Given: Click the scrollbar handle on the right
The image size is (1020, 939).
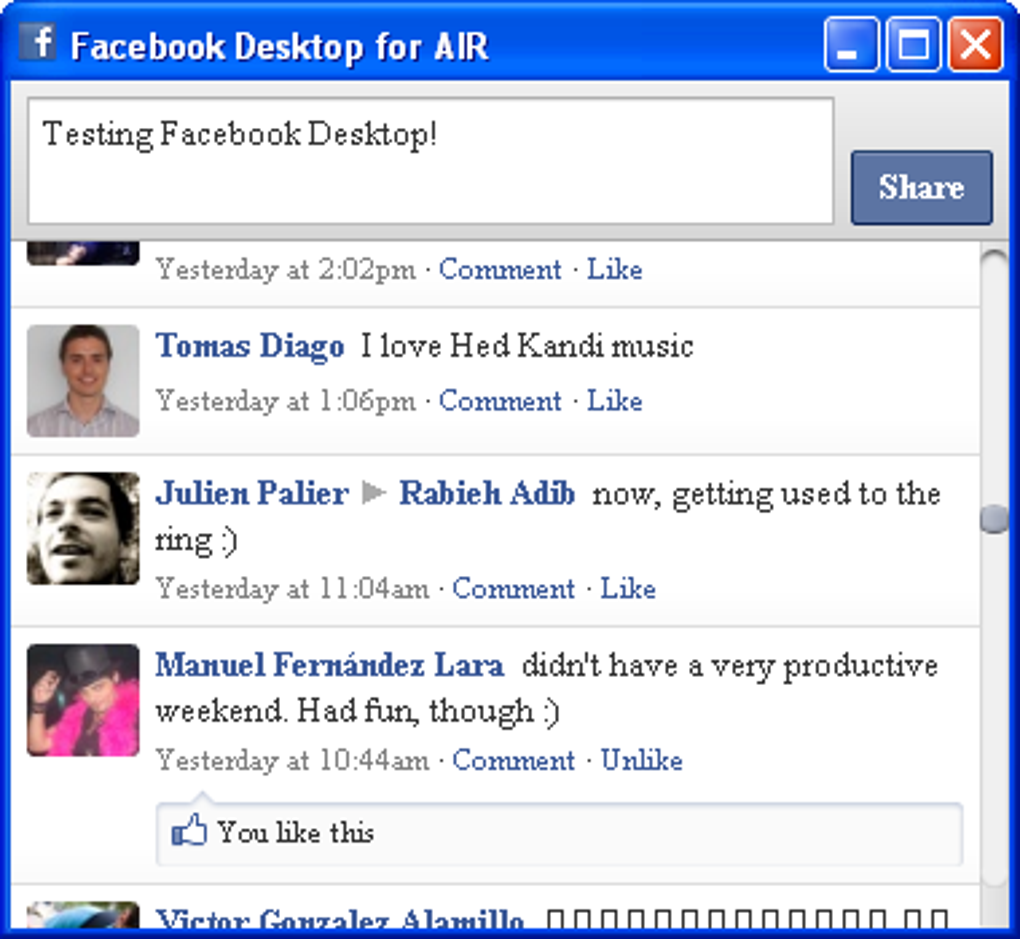Looking at the screenshot, I should pos(994,518).
